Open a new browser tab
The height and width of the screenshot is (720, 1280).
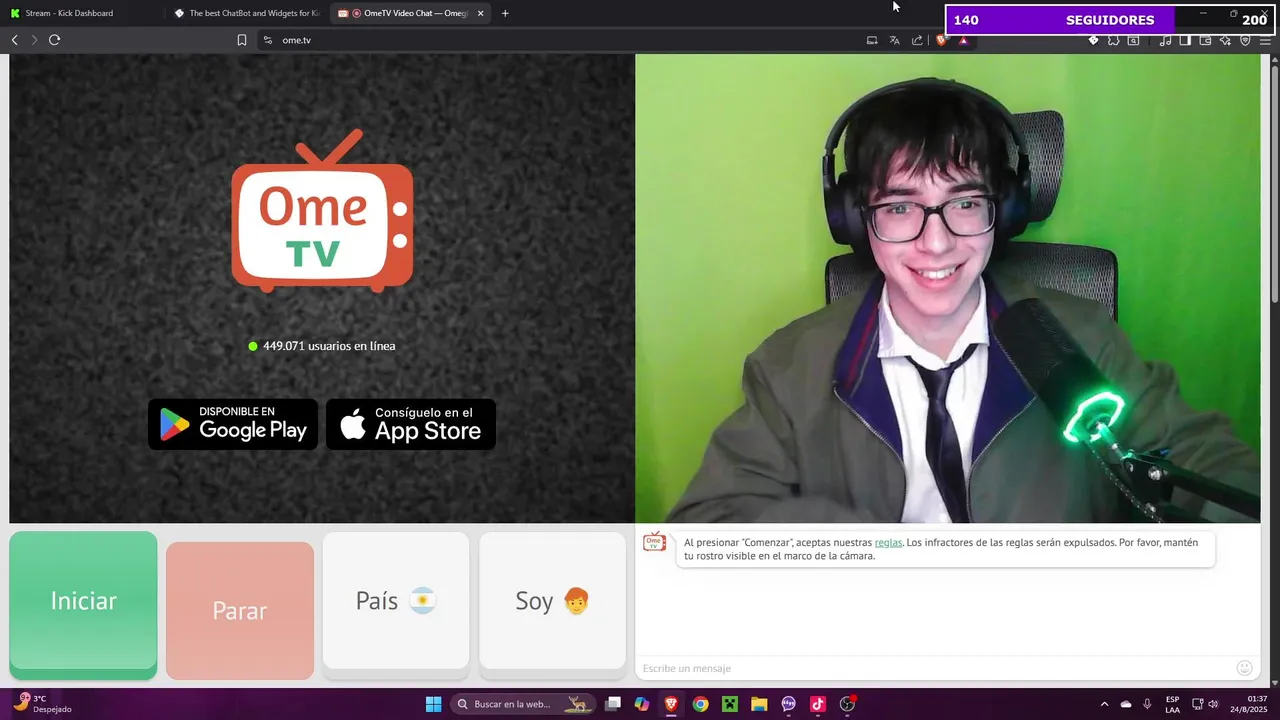tap(505, 13)
